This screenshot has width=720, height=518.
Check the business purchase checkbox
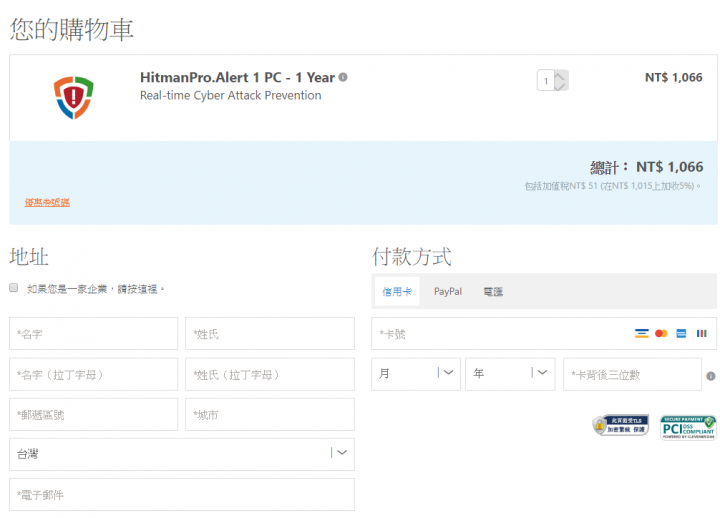click(14, 287)
